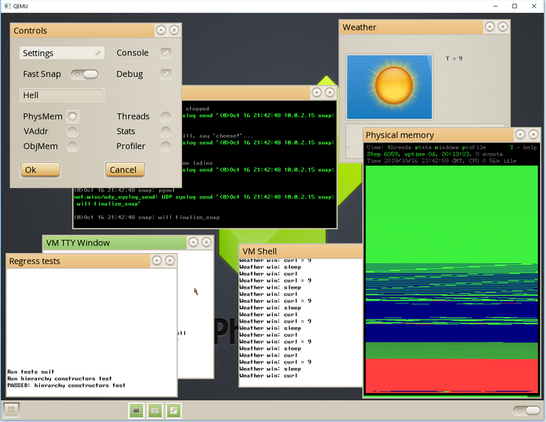546x422 pixels.
Task: Roll up the Physical memory window
Action: pos(520,134)
